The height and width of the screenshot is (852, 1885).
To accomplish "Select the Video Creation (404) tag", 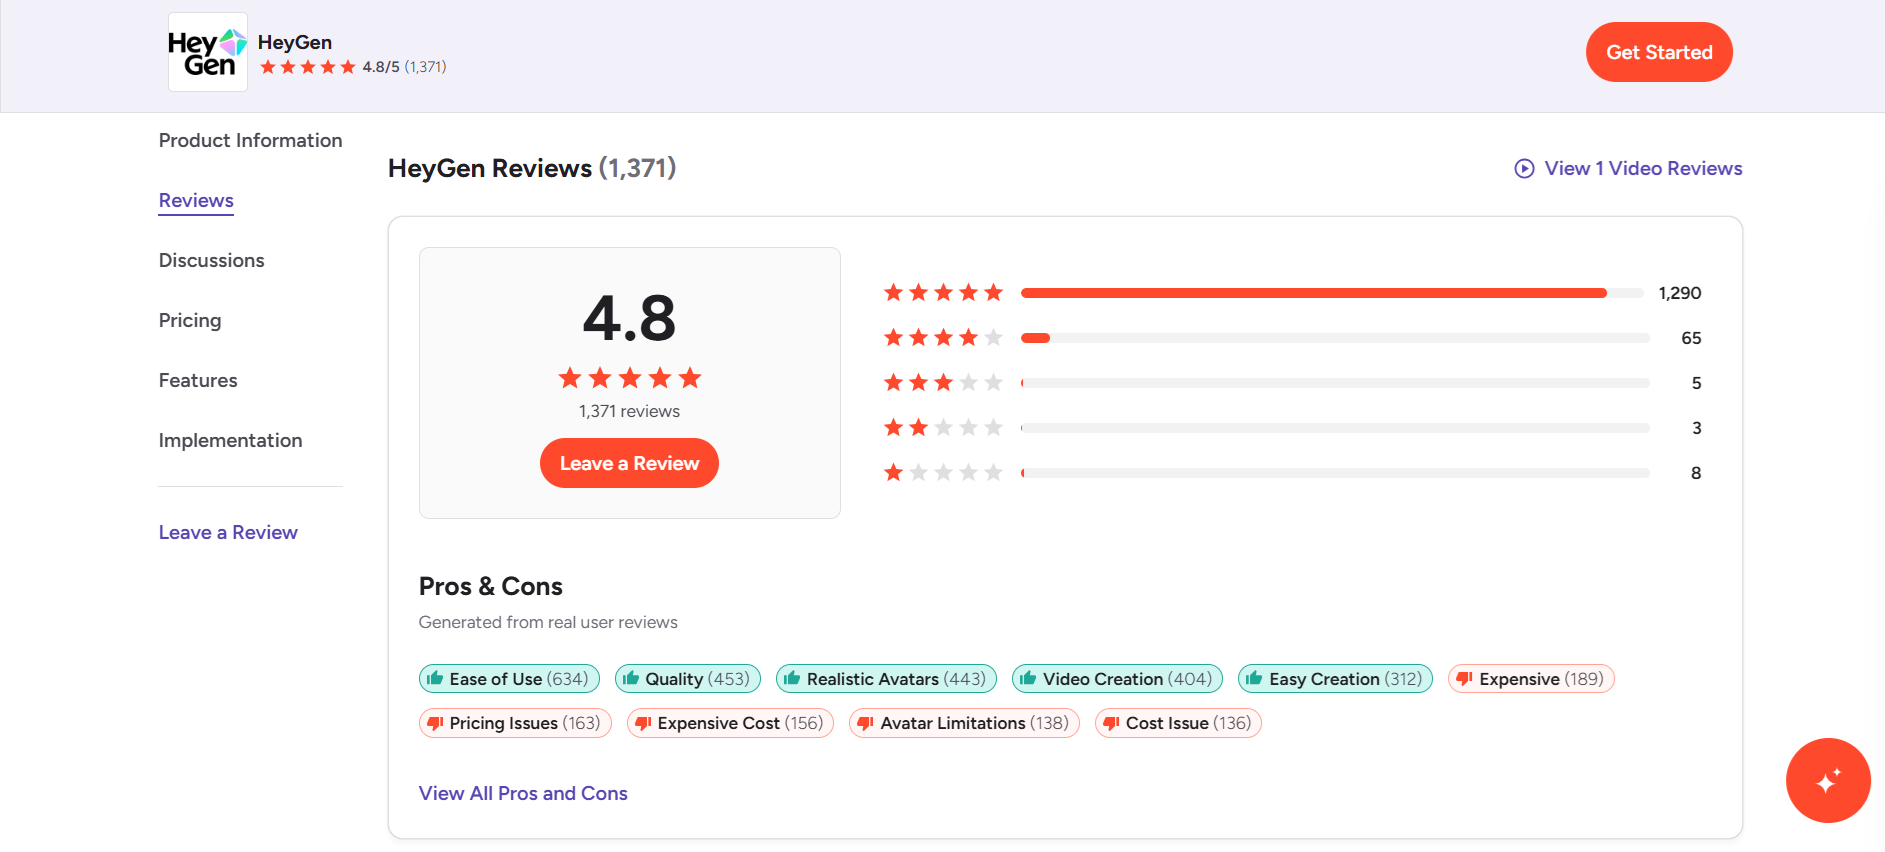I will (1117, 679).
